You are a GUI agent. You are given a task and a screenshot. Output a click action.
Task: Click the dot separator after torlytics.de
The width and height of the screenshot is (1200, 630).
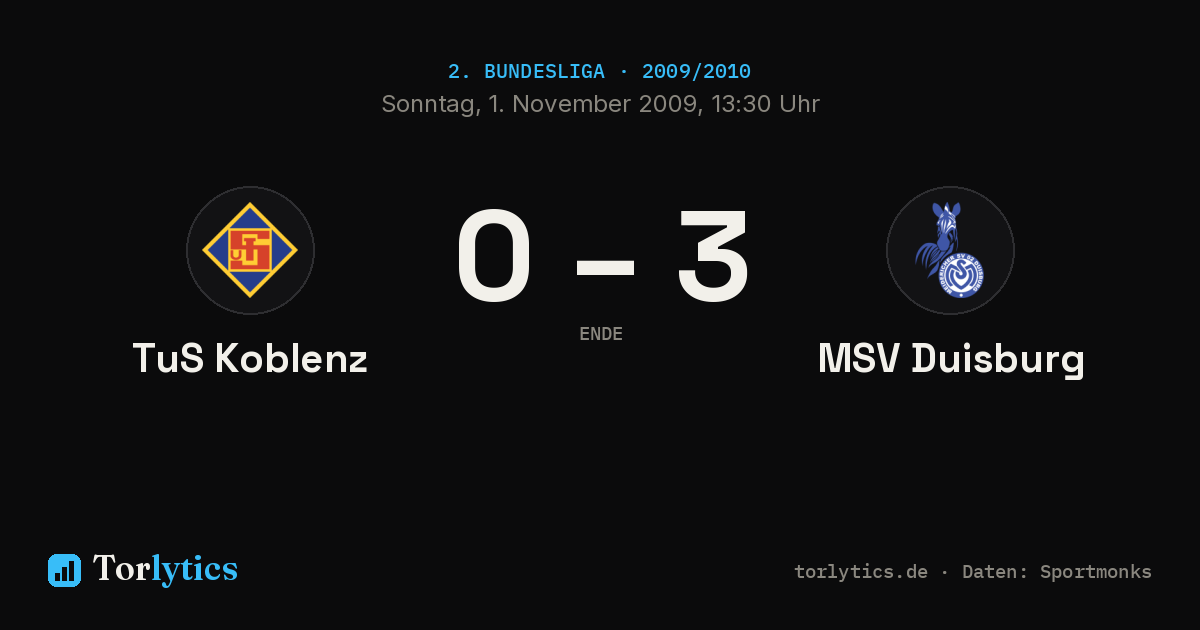(945, 572)
